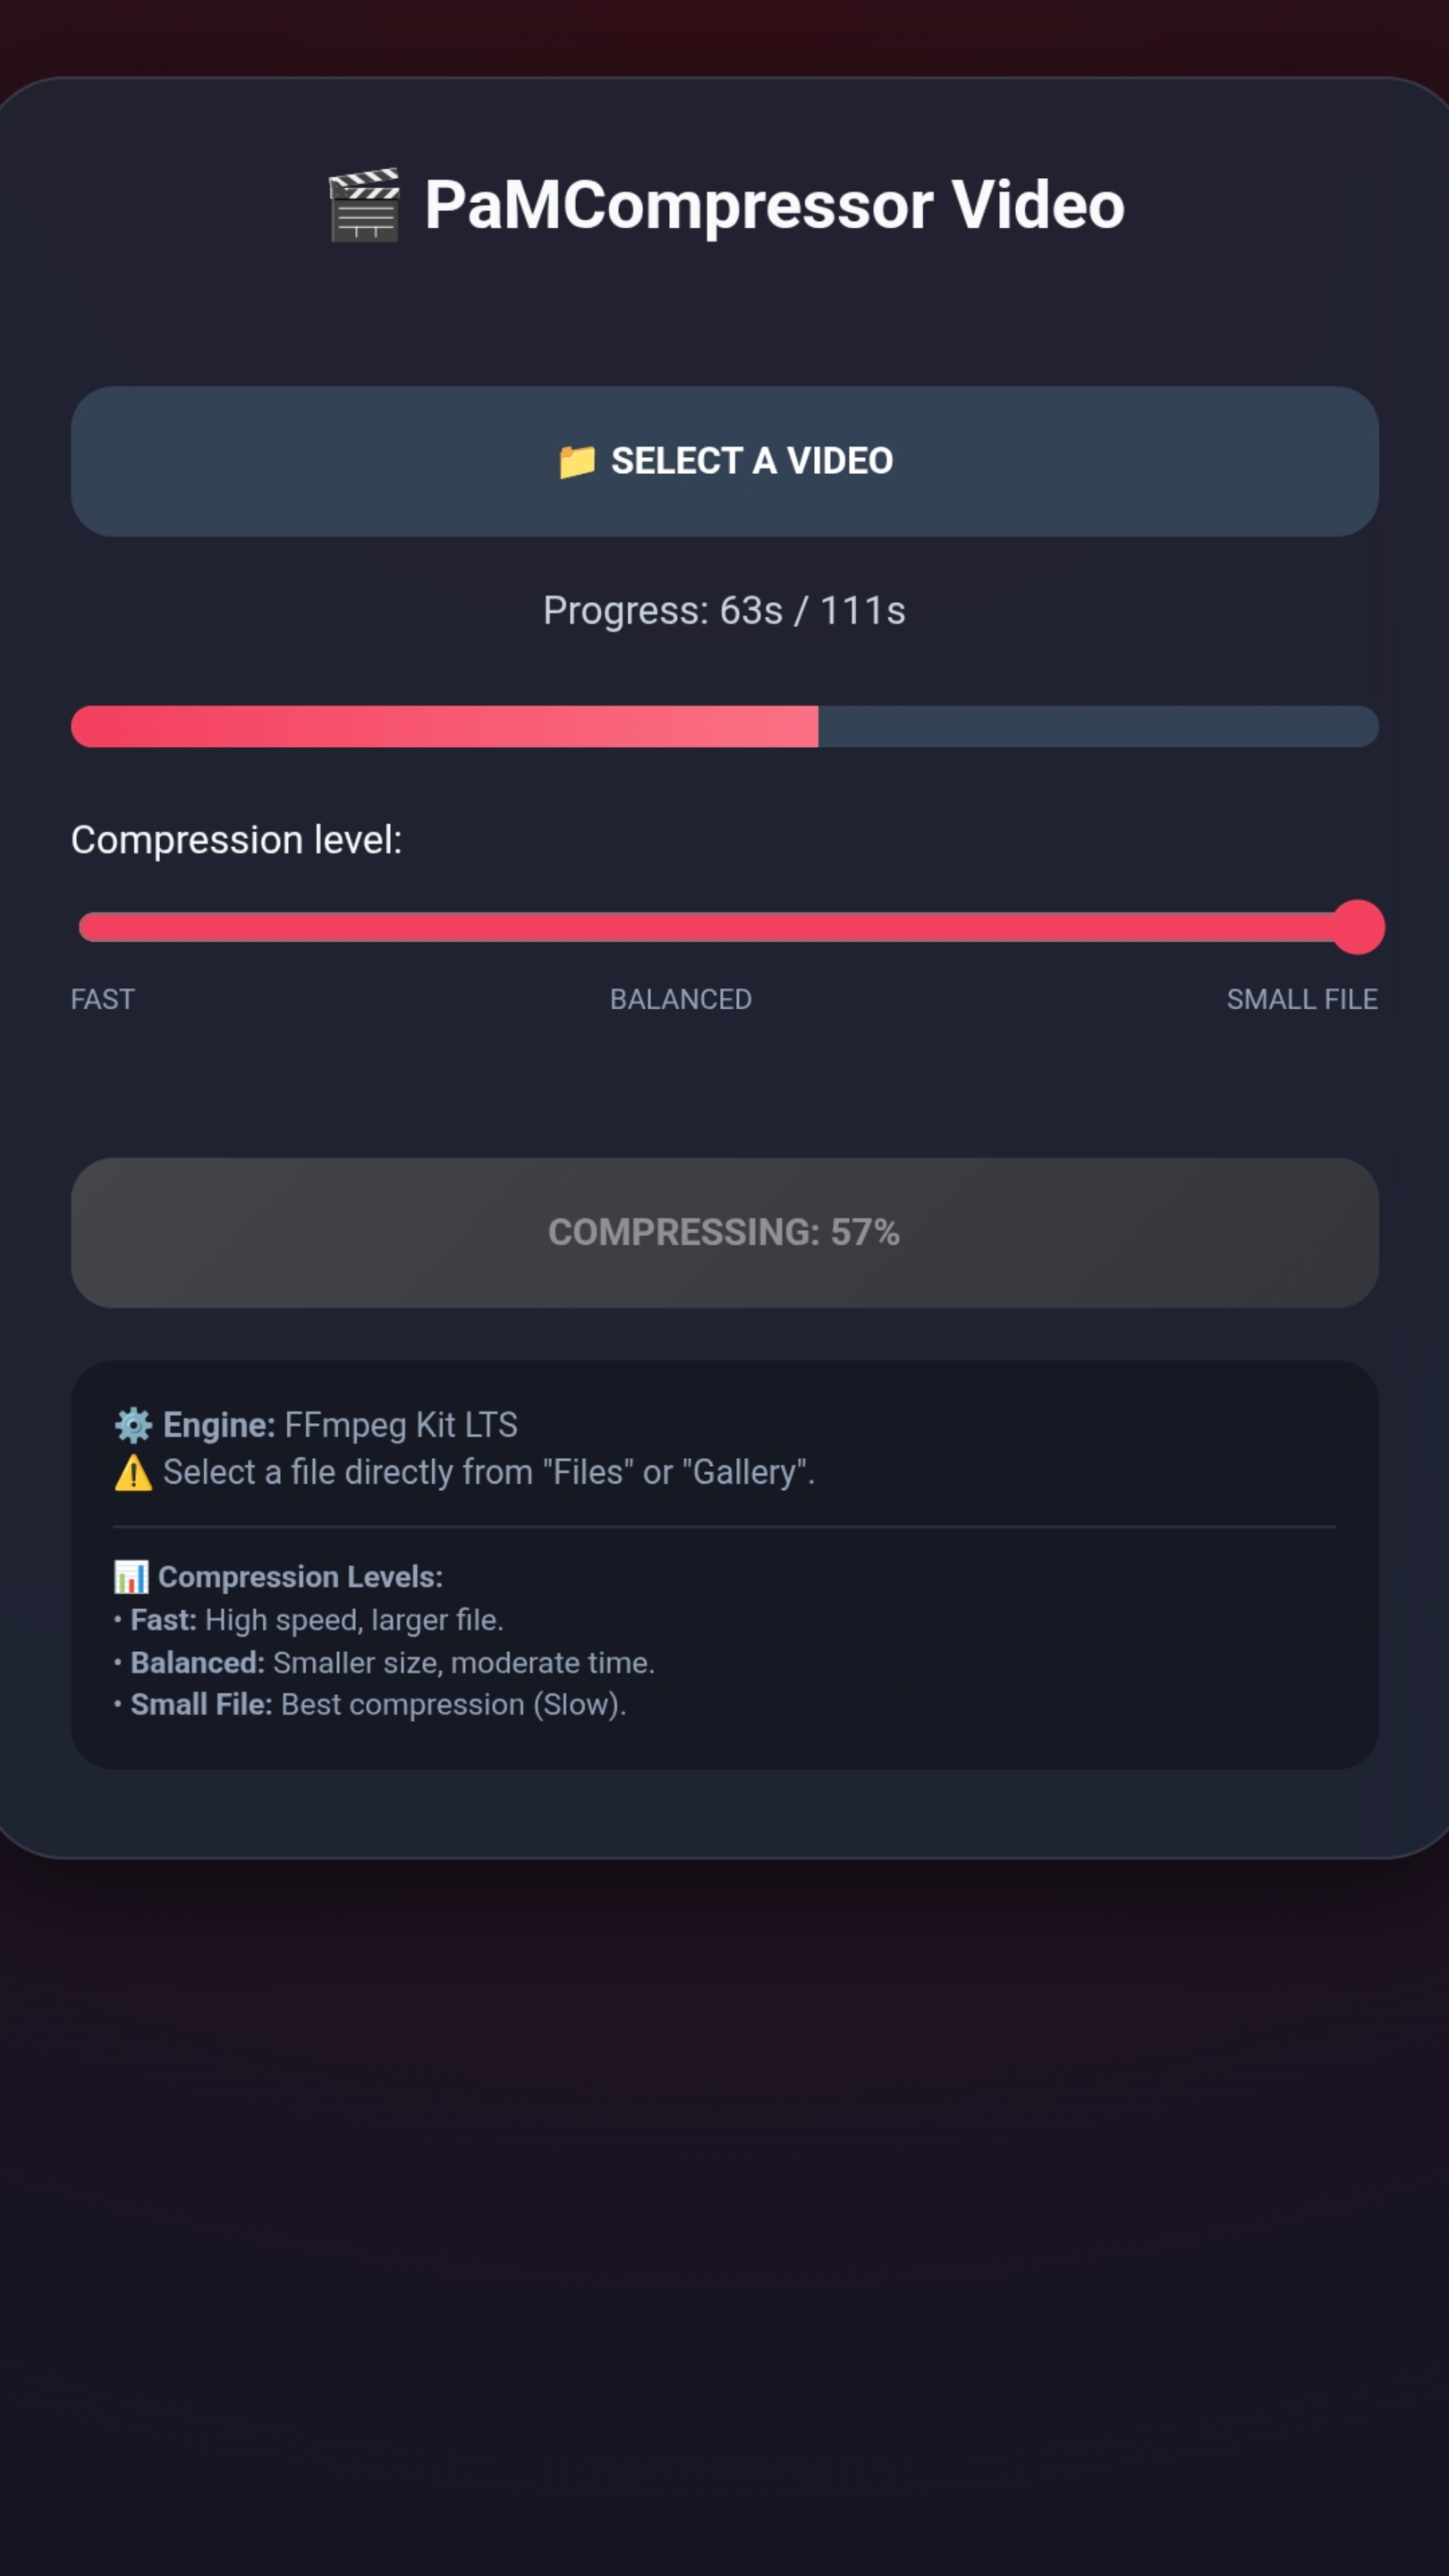Viewport: 1449px width, 2576px height.
Task: Click the folder icon on Select button
Action: 576,462
